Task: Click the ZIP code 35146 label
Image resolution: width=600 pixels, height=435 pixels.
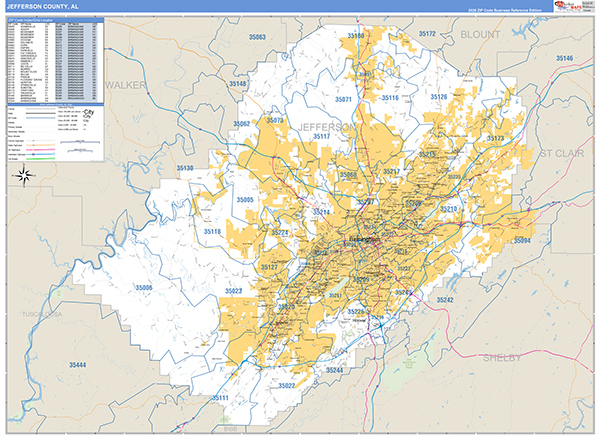Action: (564, 58)
